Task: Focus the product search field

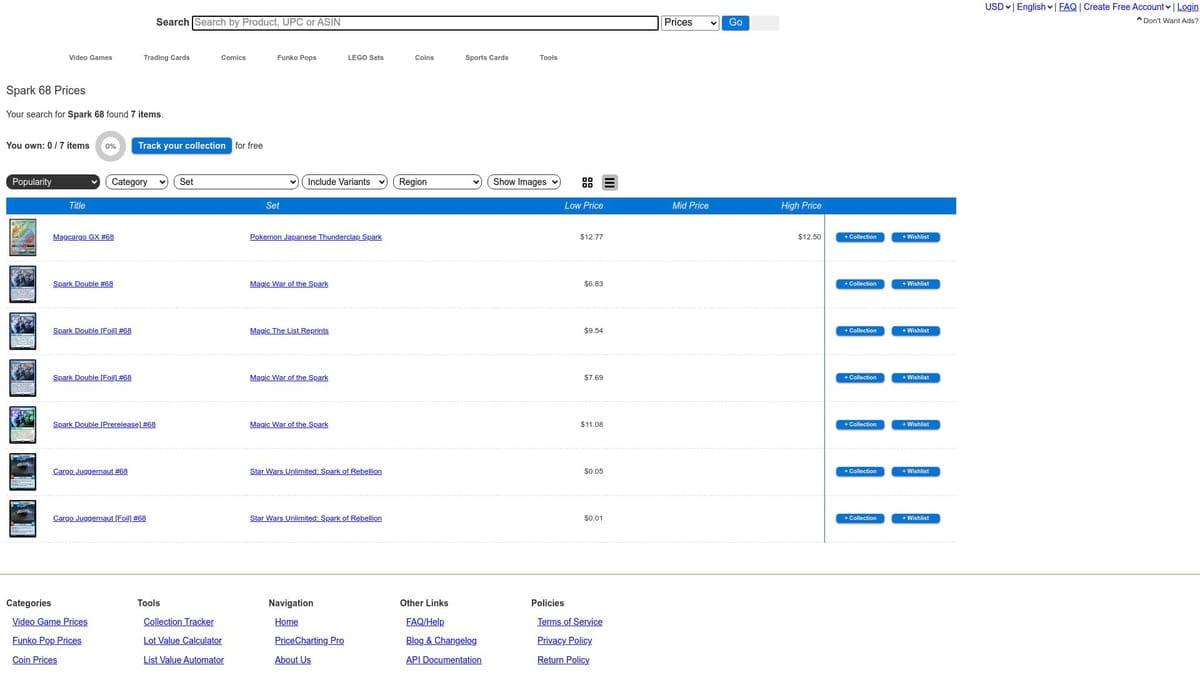Action: tap(425, 22)
